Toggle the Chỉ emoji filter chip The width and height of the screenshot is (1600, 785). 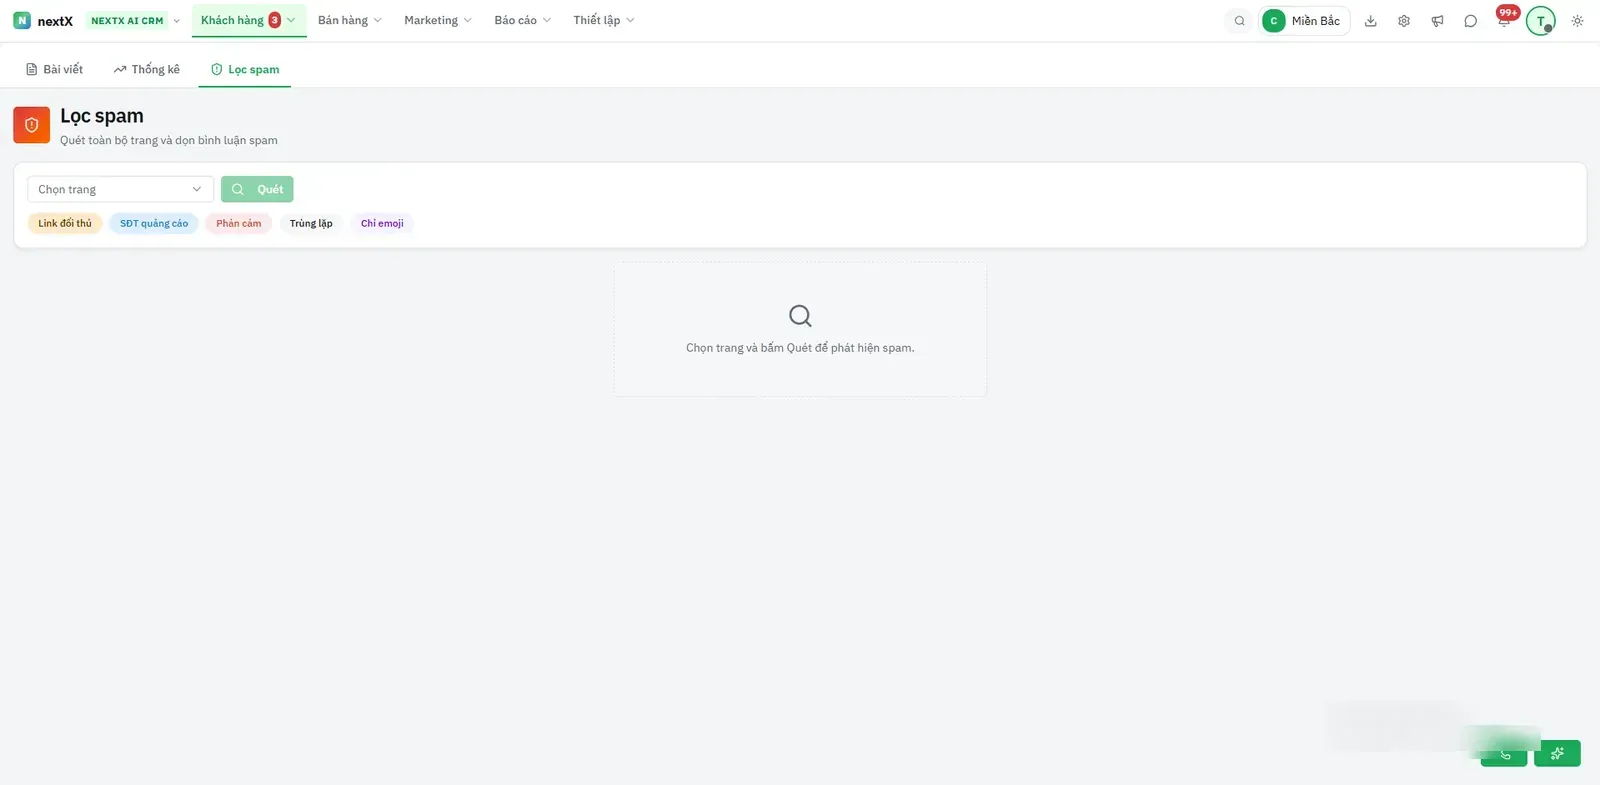[x=382, y=223]
